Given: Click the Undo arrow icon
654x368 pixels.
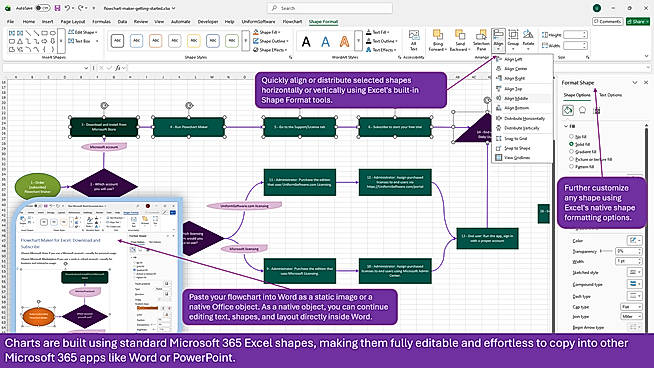Looking at the screenshot, I should coord(67,8).
